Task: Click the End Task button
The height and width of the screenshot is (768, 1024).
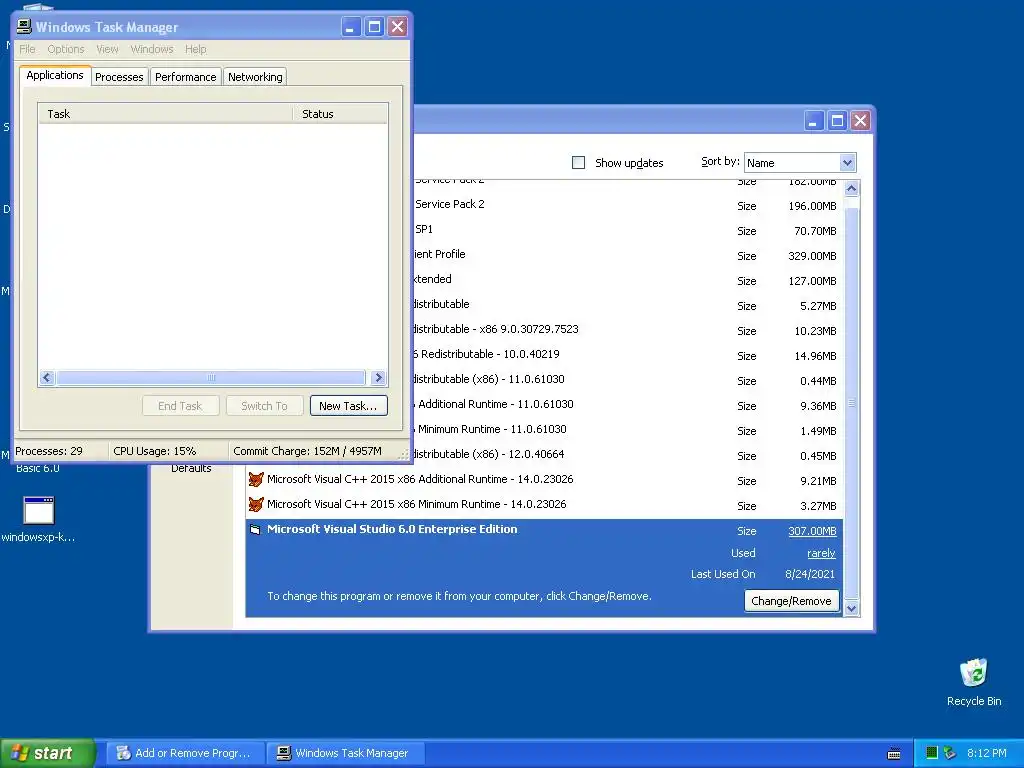Action: (180, 406)
